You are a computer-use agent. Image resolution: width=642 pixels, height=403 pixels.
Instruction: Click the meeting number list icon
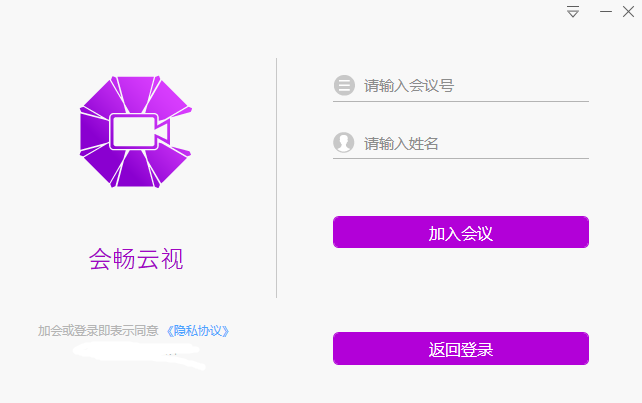click(x=344, y=86)
